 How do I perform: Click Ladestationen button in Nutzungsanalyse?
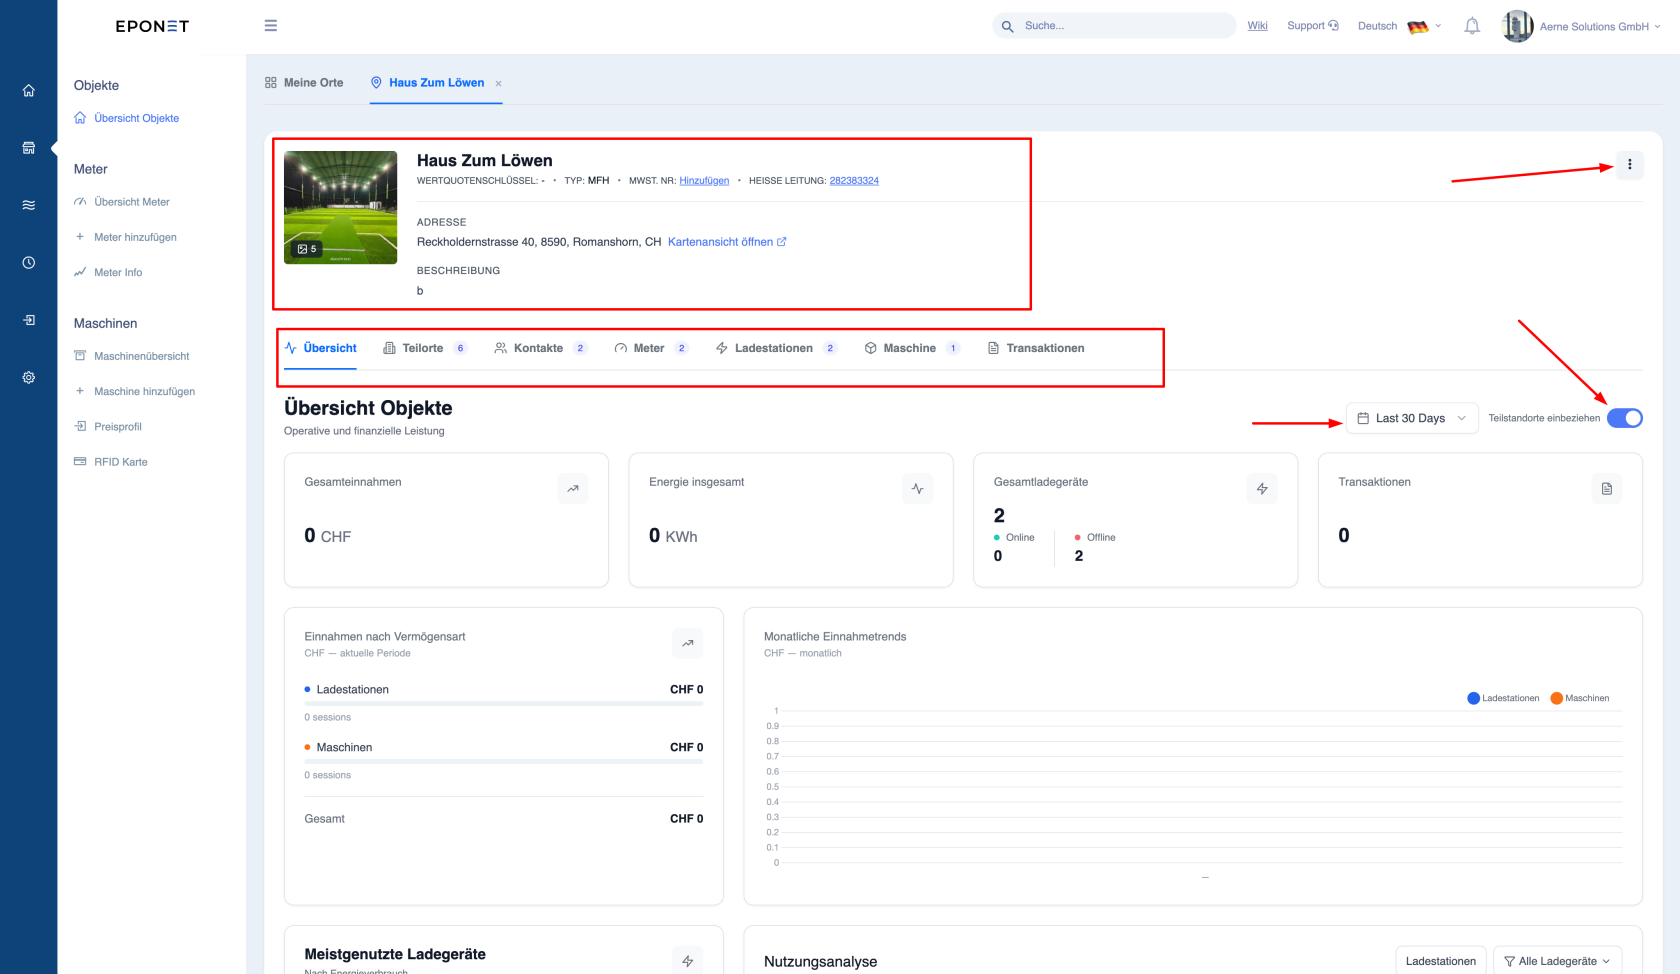pyautogui.click(x=1441, y=961)
